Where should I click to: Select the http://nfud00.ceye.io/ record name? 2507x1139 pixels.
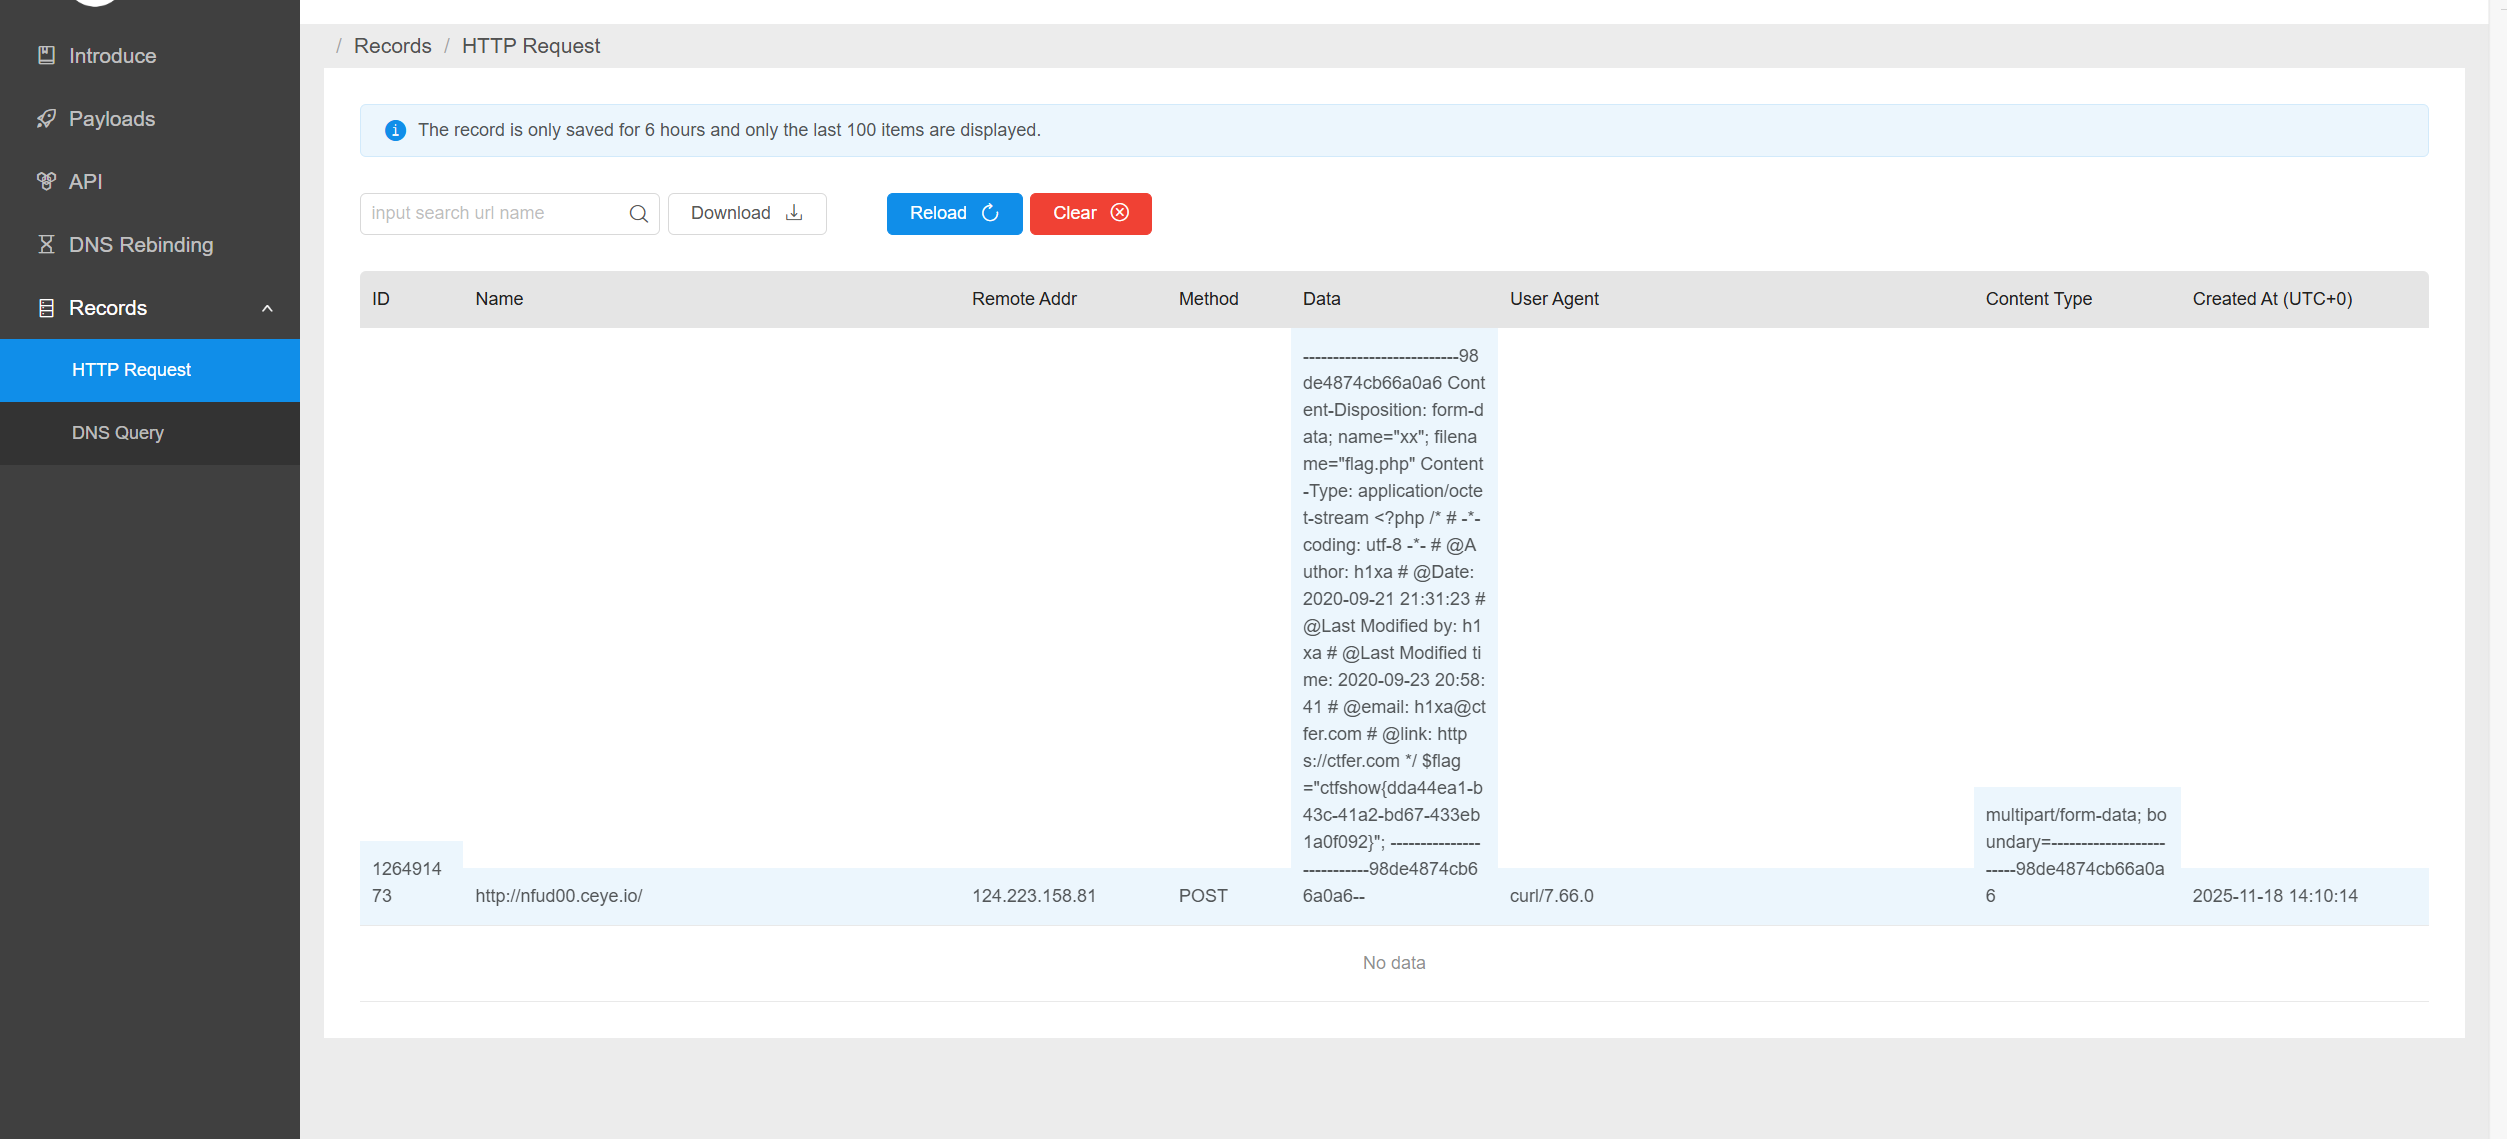point(558,896)
